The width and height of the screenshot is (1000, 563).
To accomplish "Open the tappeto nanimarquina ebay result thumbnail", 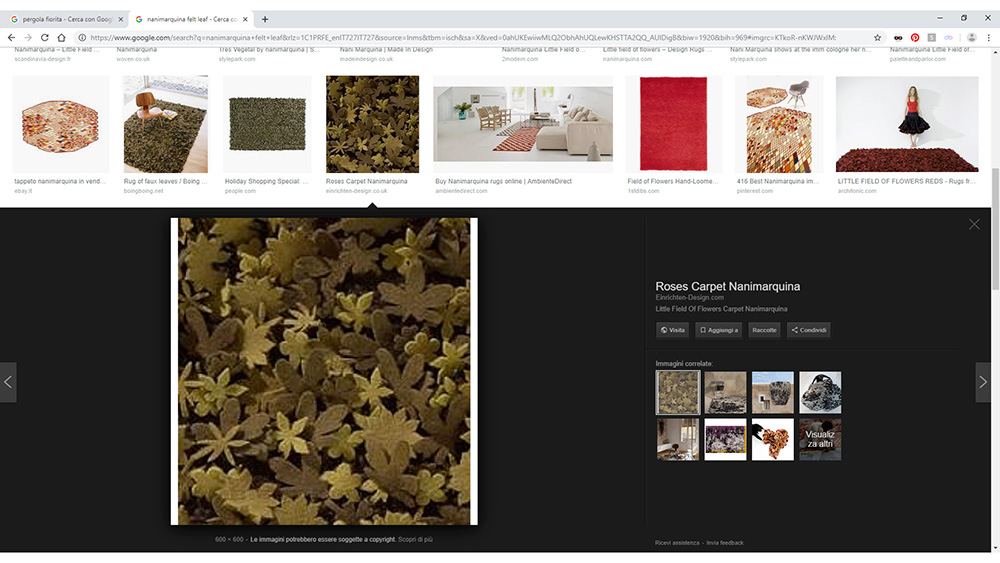I will (x=61, y=124).
